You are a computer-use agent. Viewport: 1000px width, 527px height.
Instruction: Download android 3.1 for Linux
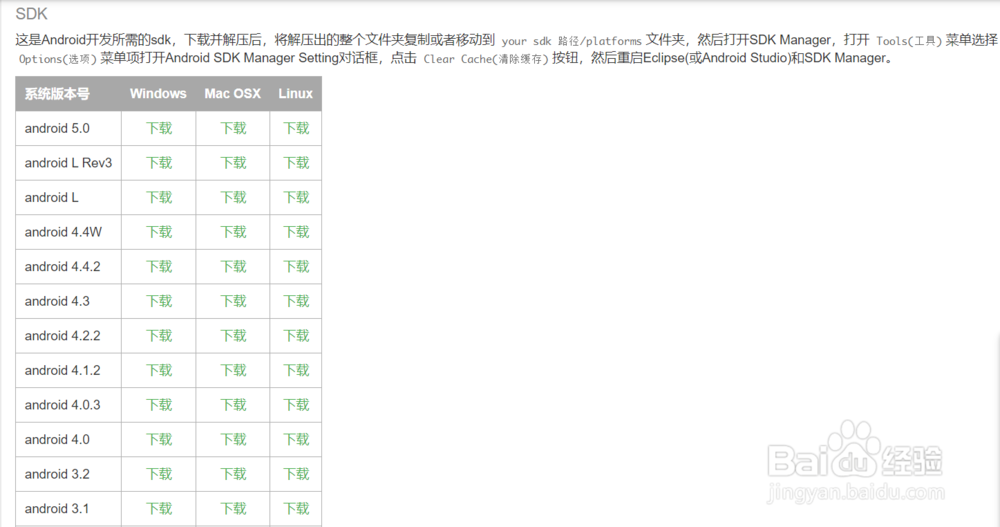point(296,507)
